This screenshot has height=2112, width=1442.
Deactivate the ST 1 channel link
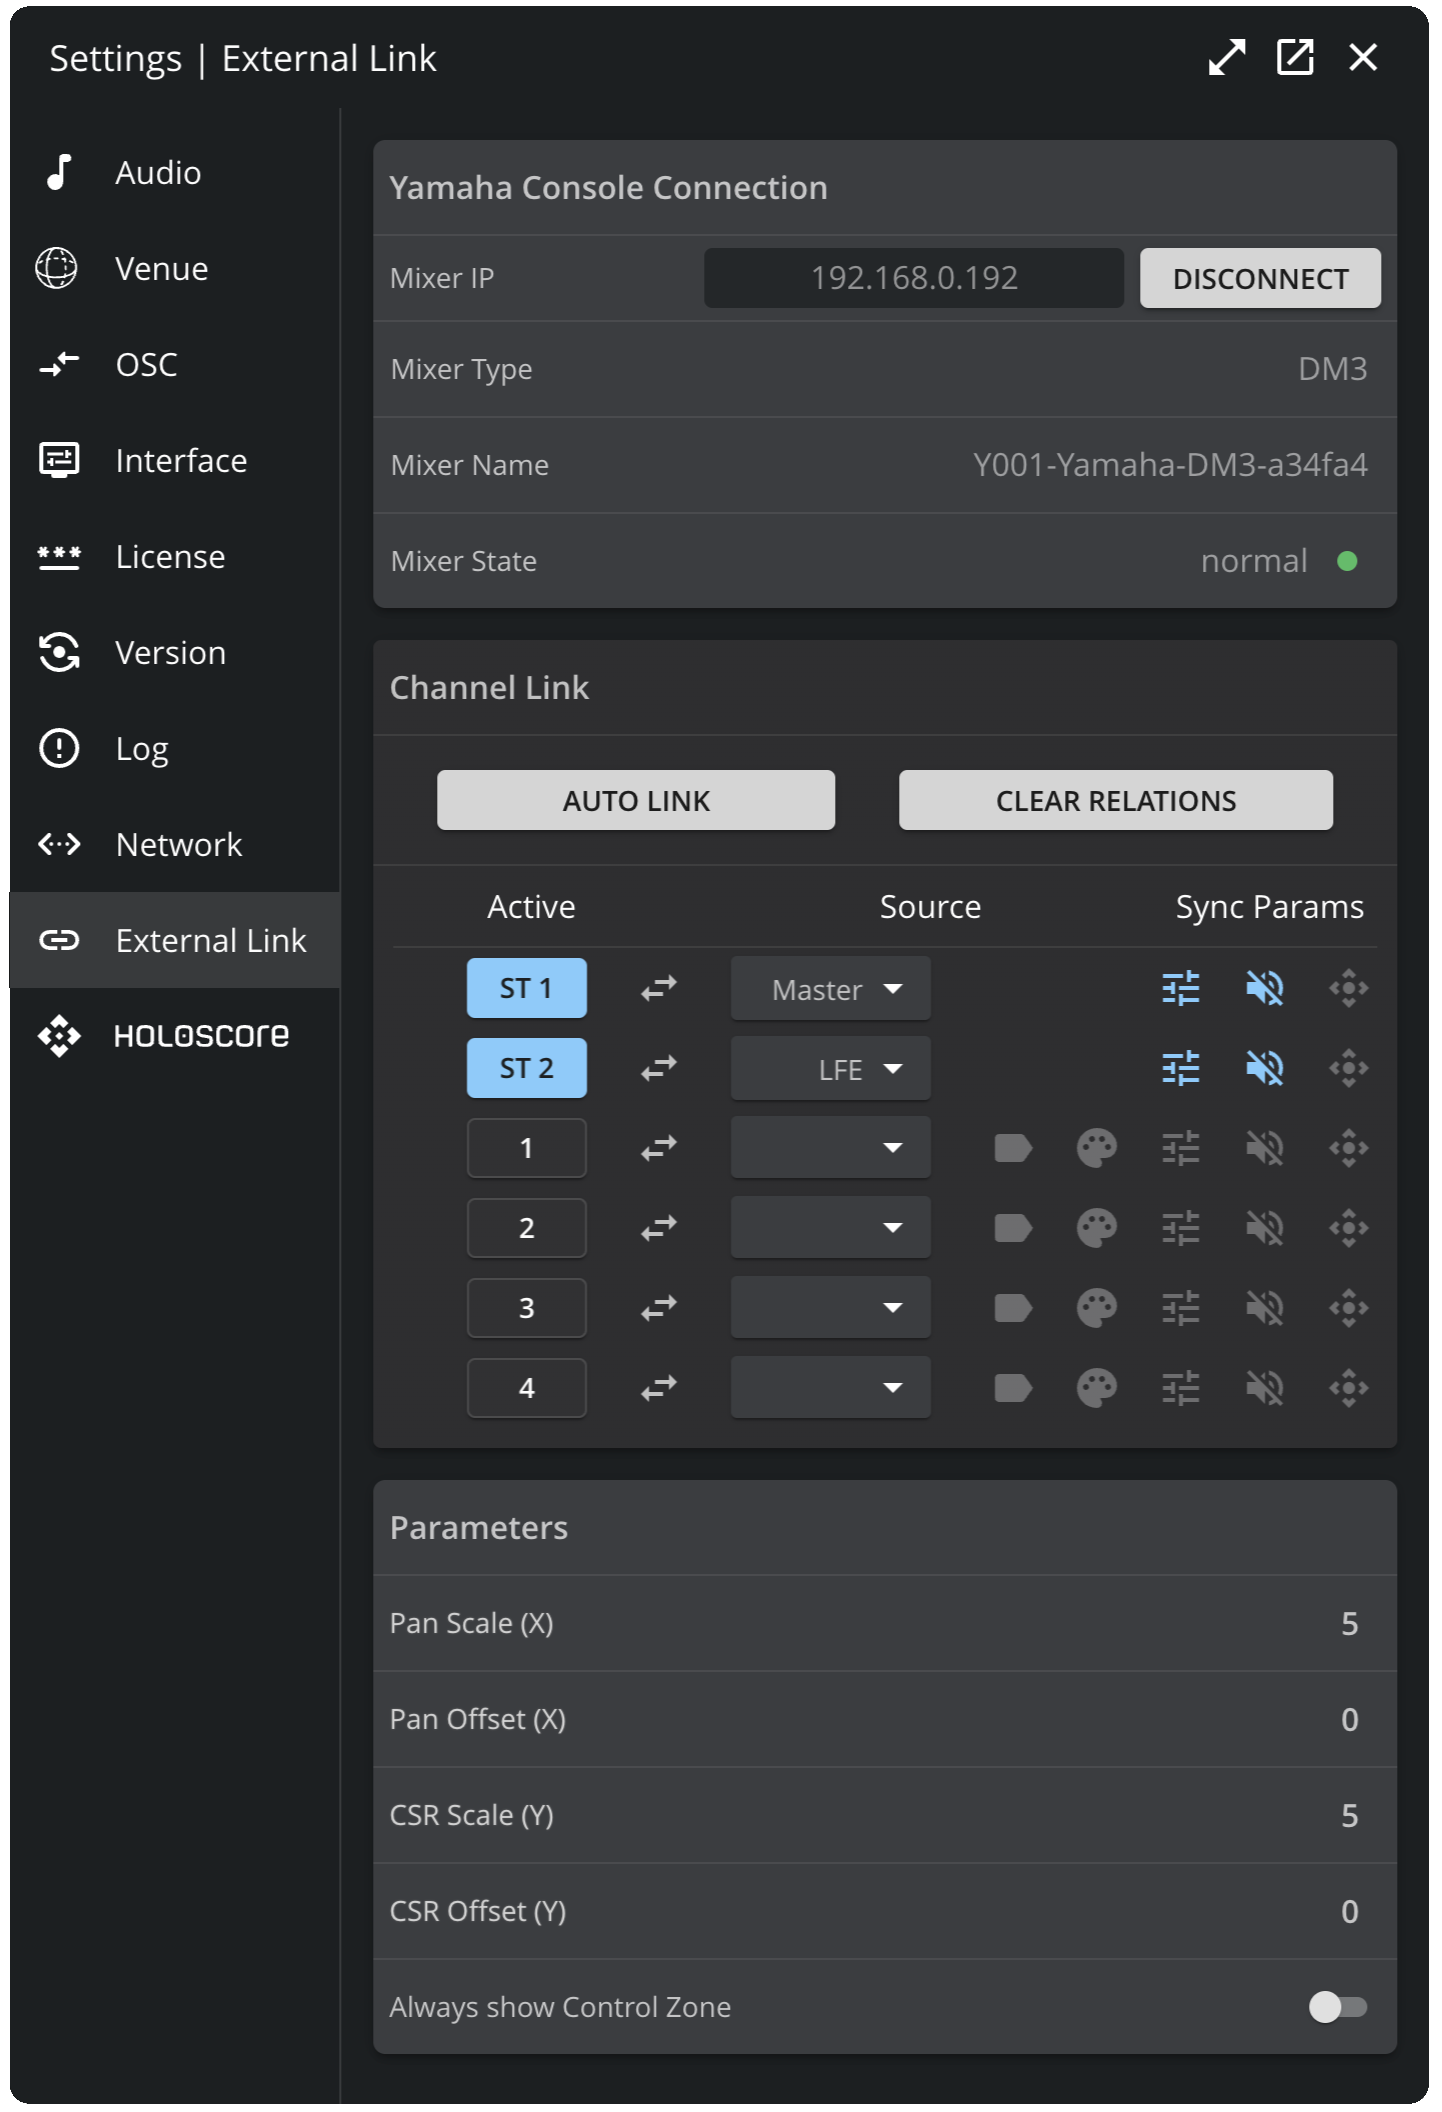click(x=526, y=988)
